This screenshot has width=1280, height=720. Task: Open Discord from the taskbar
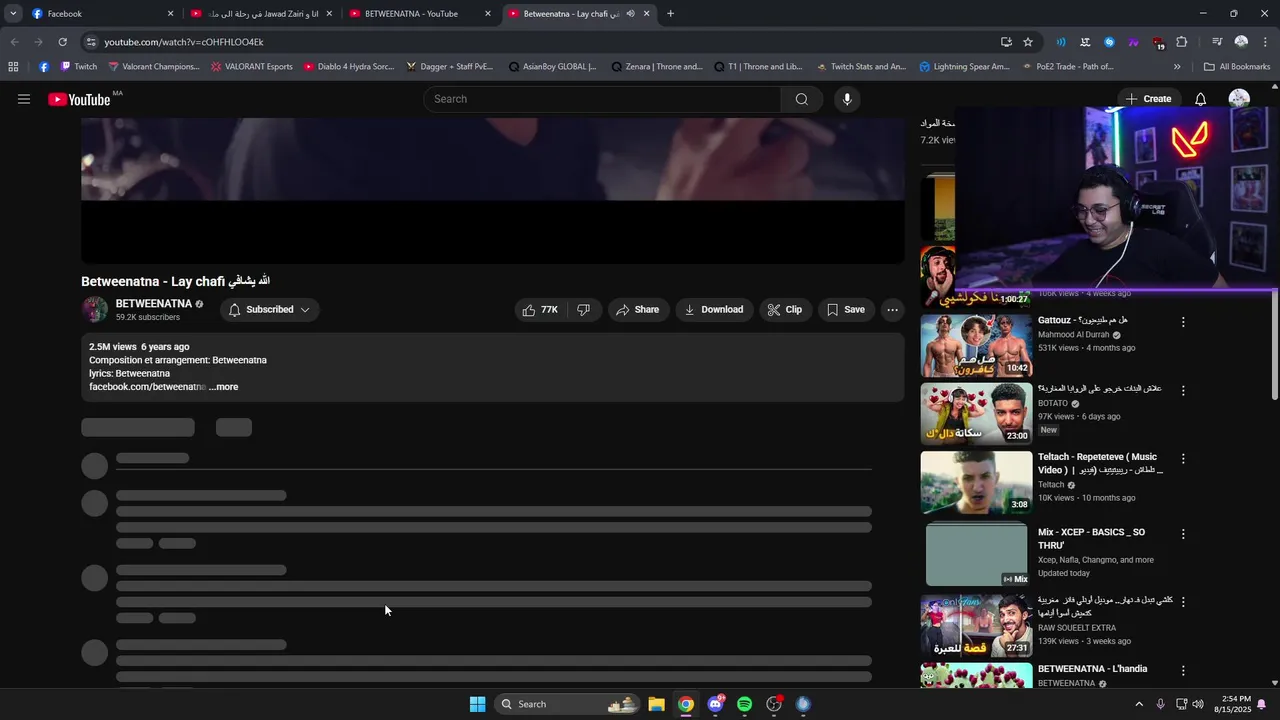(x=715, y=704)
